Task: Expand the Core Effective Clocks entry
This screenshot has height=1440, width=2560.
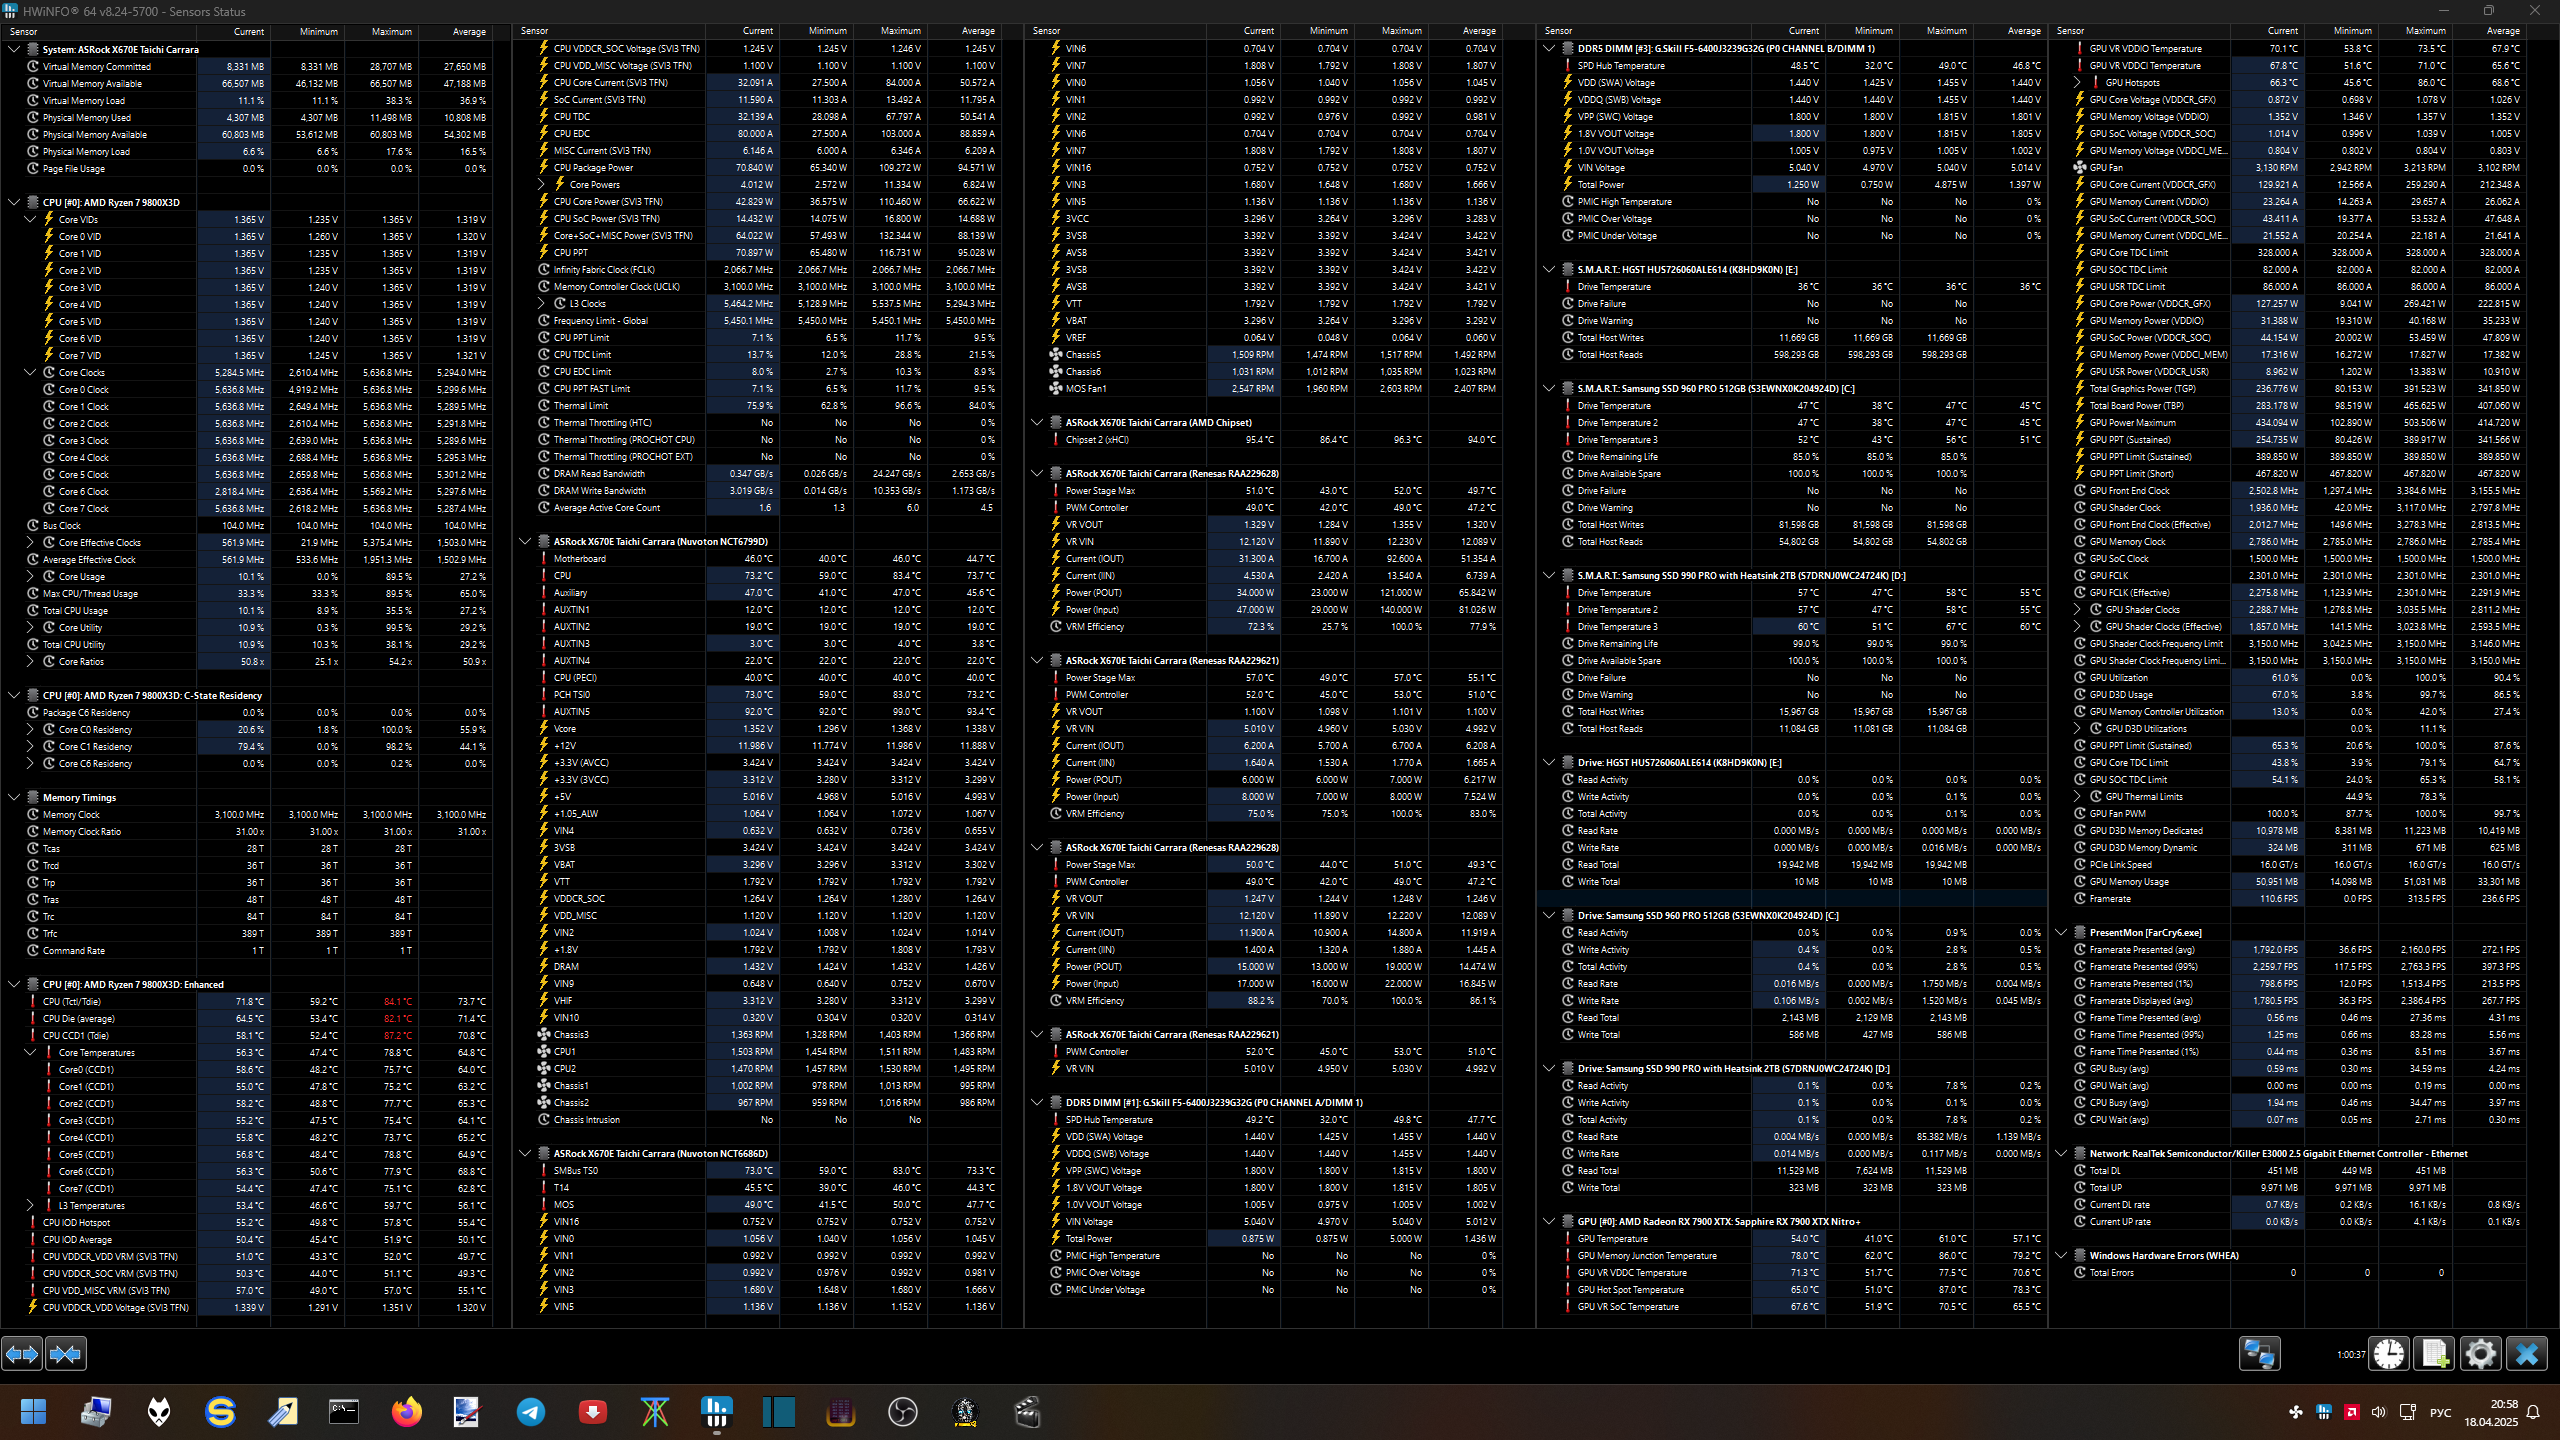Action: tap(30, 542)
